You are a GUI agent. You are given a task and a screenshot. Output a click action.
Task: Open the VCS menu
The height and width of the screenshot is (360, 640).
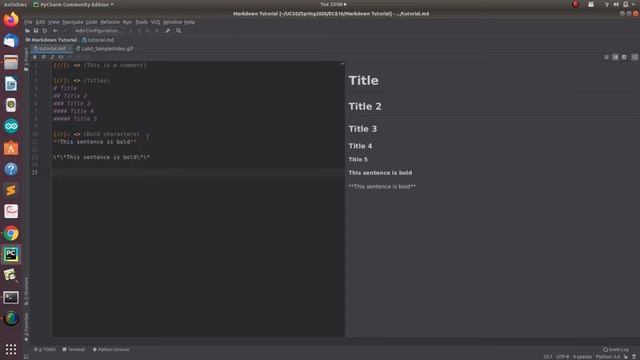coord(155,22)
